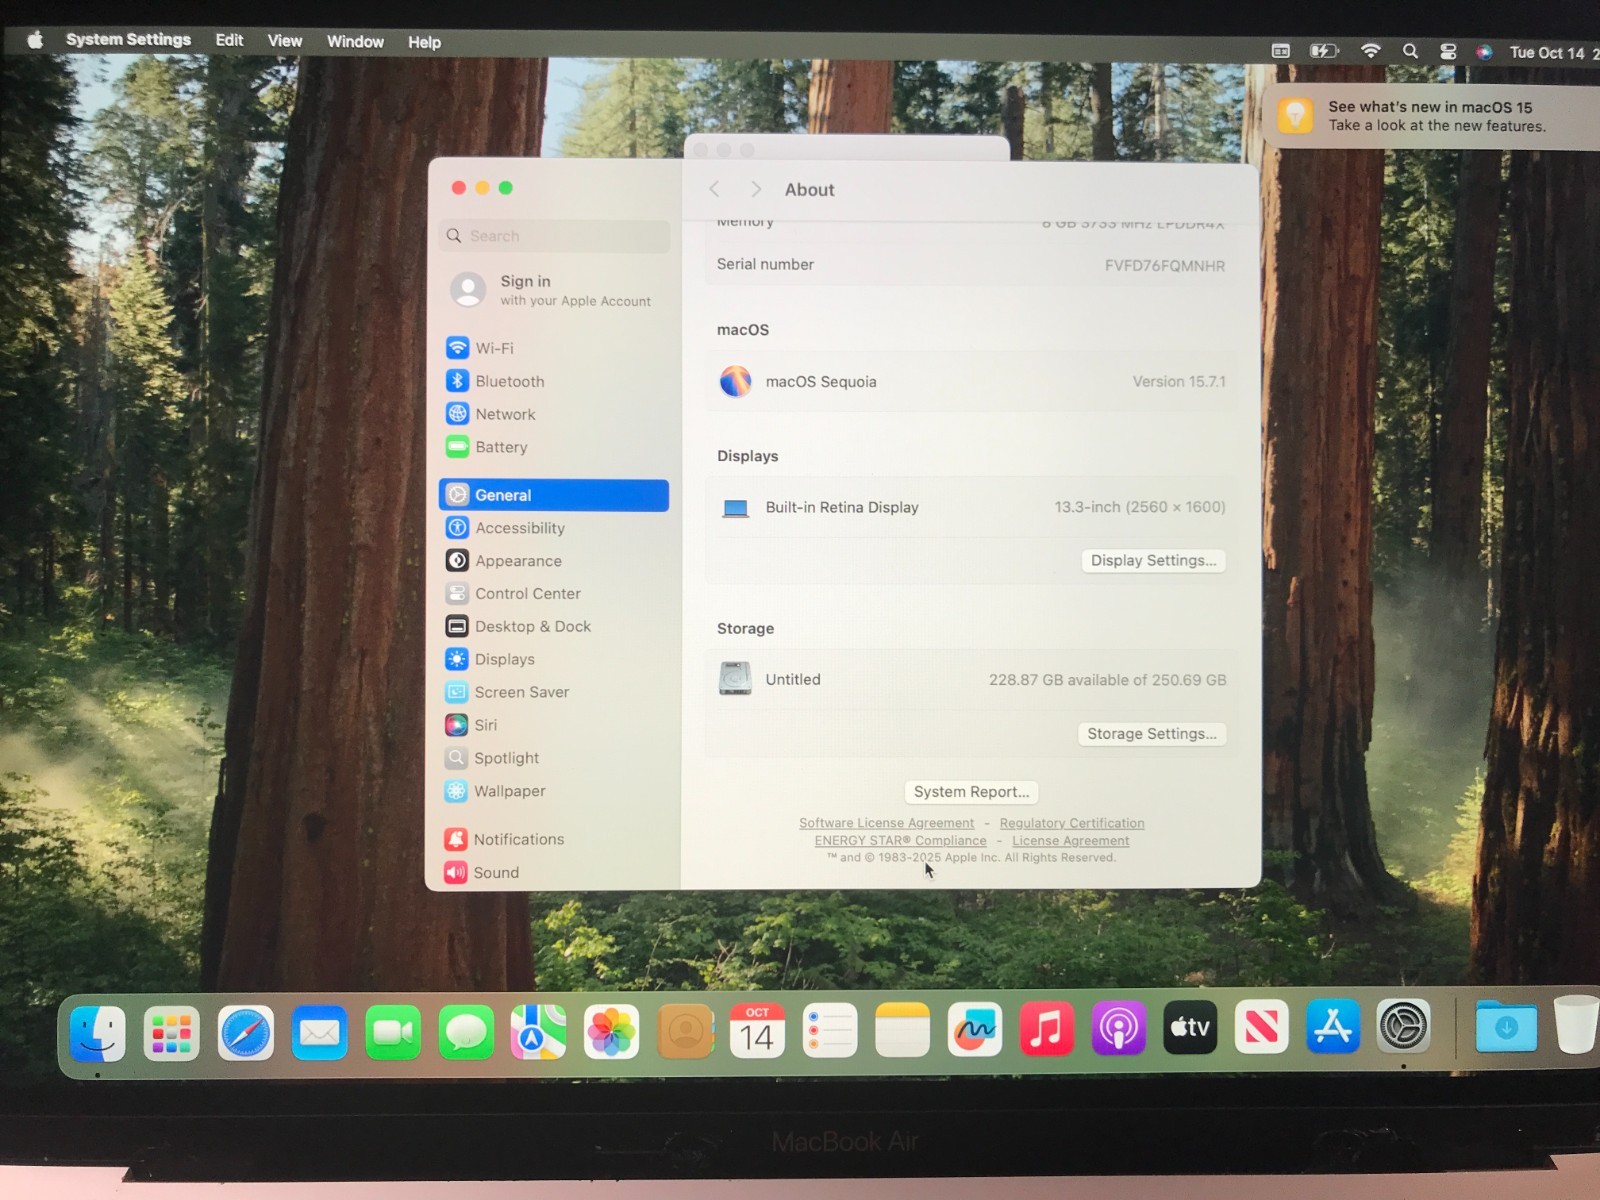Open the License Agreement link
The height and width of the screenshot is (1200, 1600).
[x=1070, y=841]
